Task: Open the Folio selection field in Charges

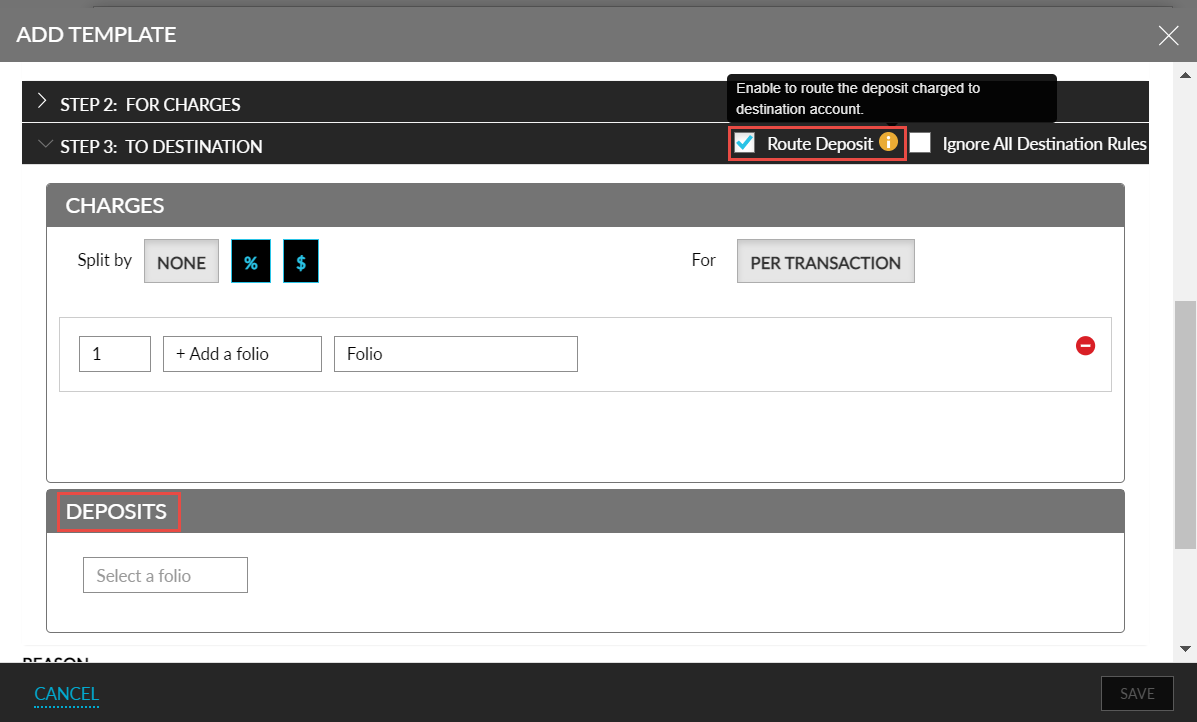Action: (x=455, y=353)
